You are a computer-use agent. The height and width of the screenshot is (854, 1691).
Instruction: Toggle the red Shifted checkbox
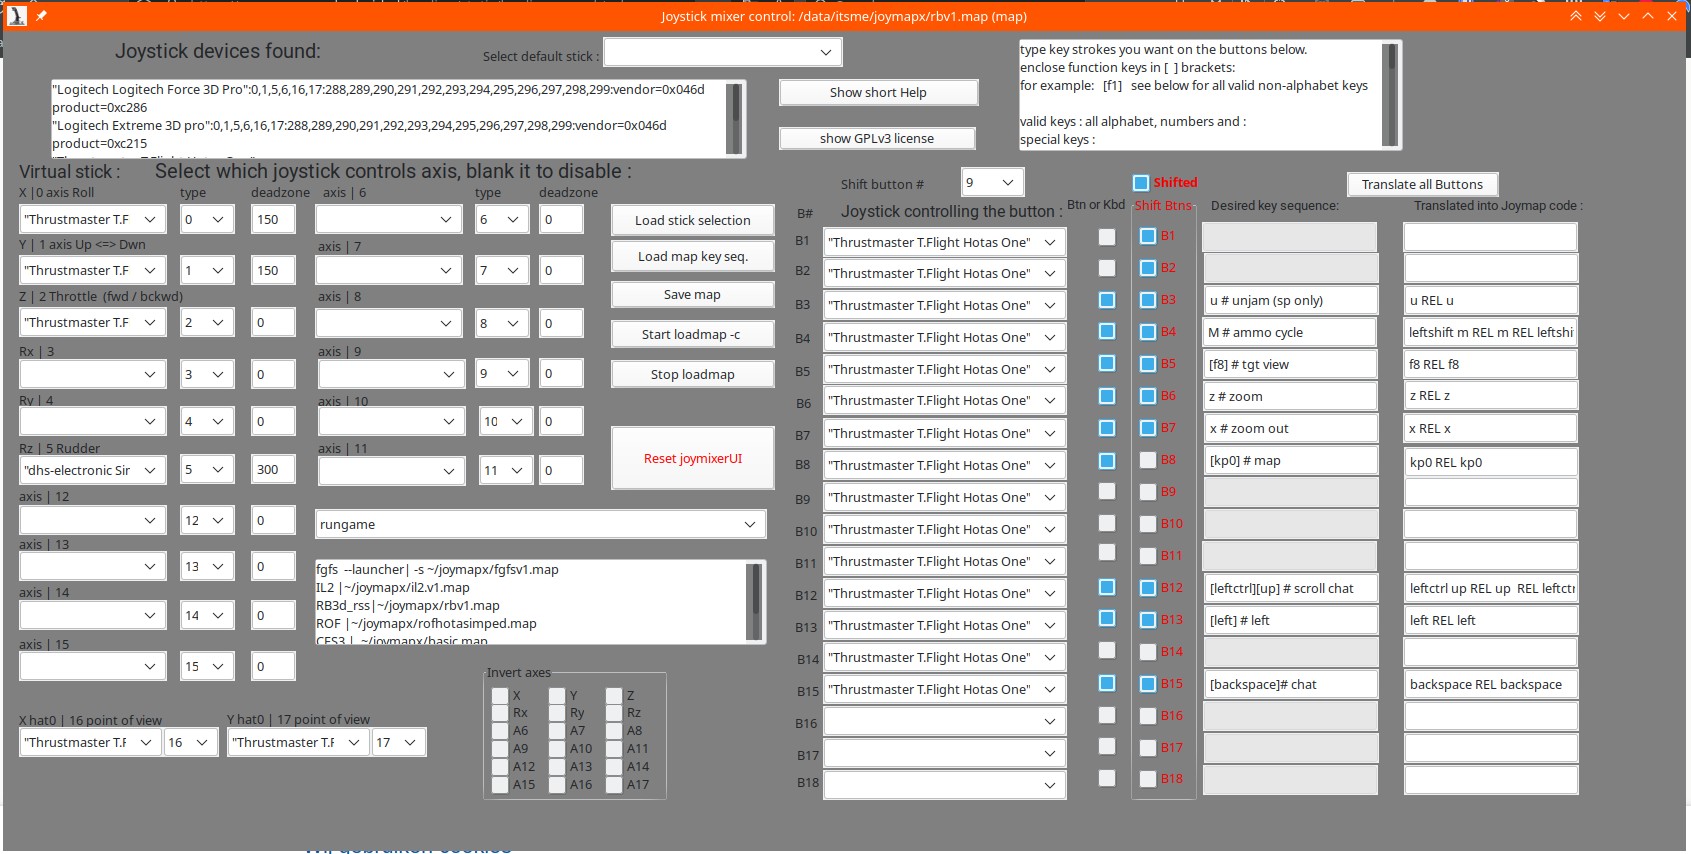pyautogui.click(x=1141, y=183)
